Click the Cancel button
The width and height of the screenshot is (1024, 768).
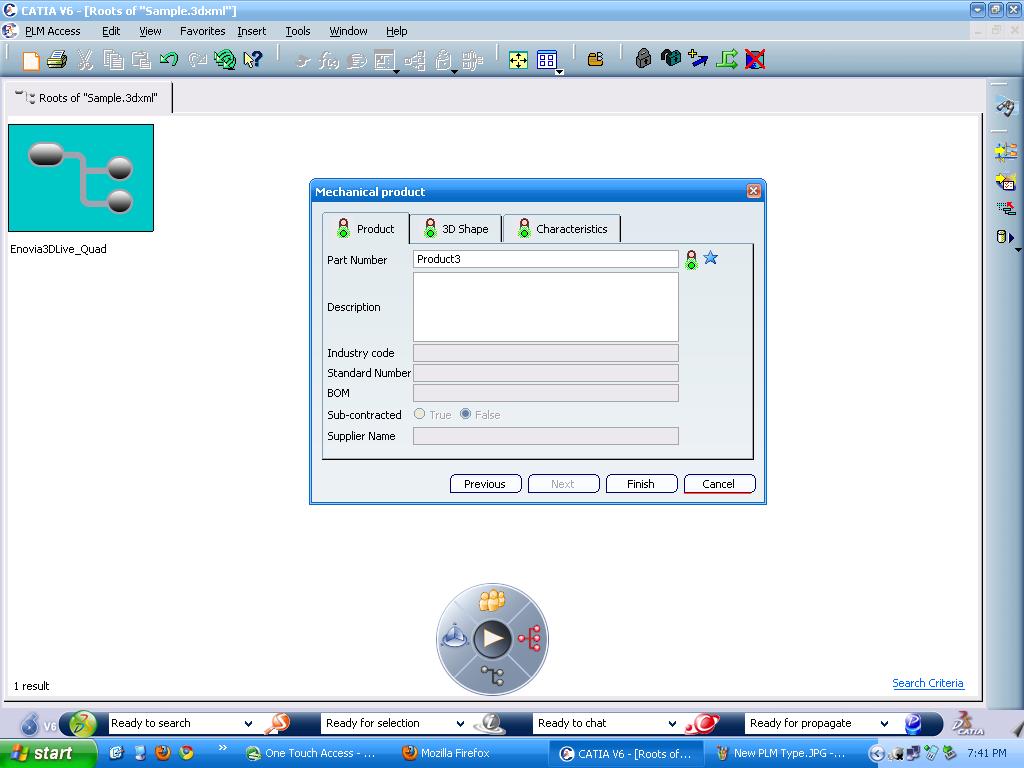click(x=719, y=484)
